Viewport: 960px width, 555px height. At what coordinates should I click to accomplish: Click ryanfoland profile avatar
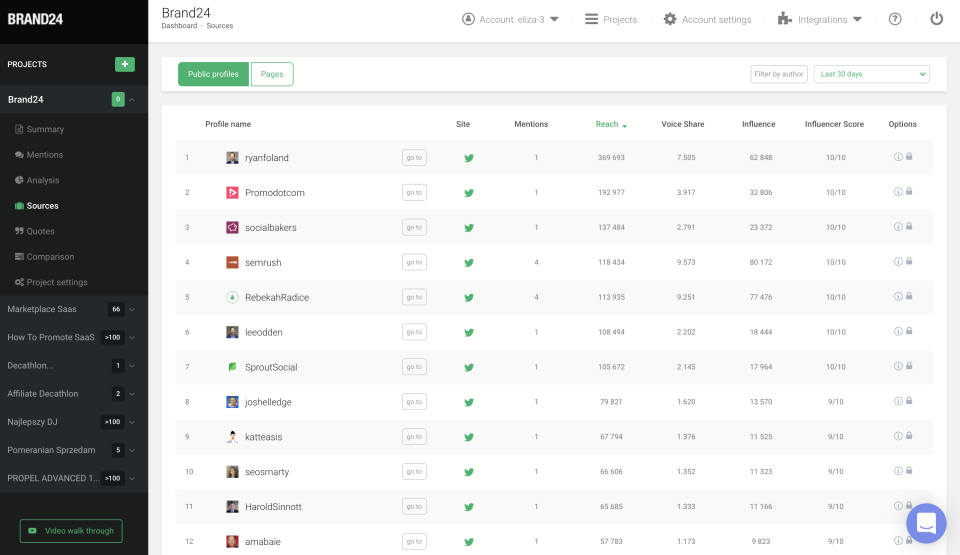click(x=232, y=158)
